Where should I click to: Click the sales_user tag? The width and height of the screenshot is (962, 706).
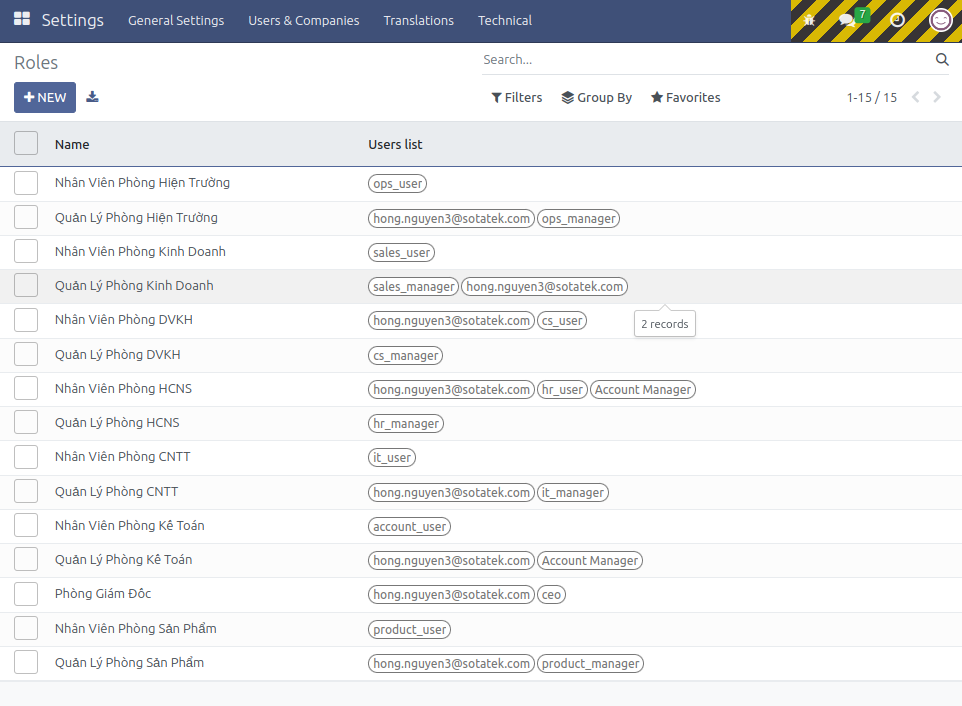point(401,252)
